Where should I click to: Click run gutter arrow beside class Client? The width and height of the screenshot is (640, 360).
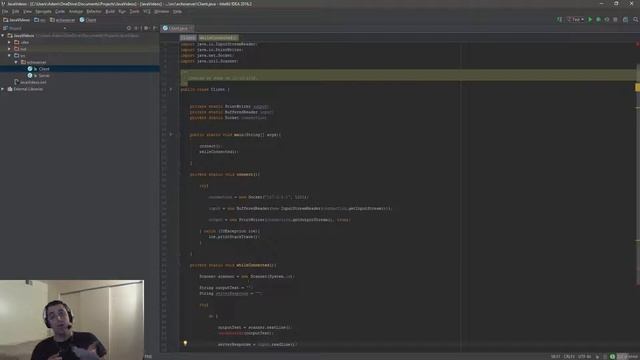171,89
